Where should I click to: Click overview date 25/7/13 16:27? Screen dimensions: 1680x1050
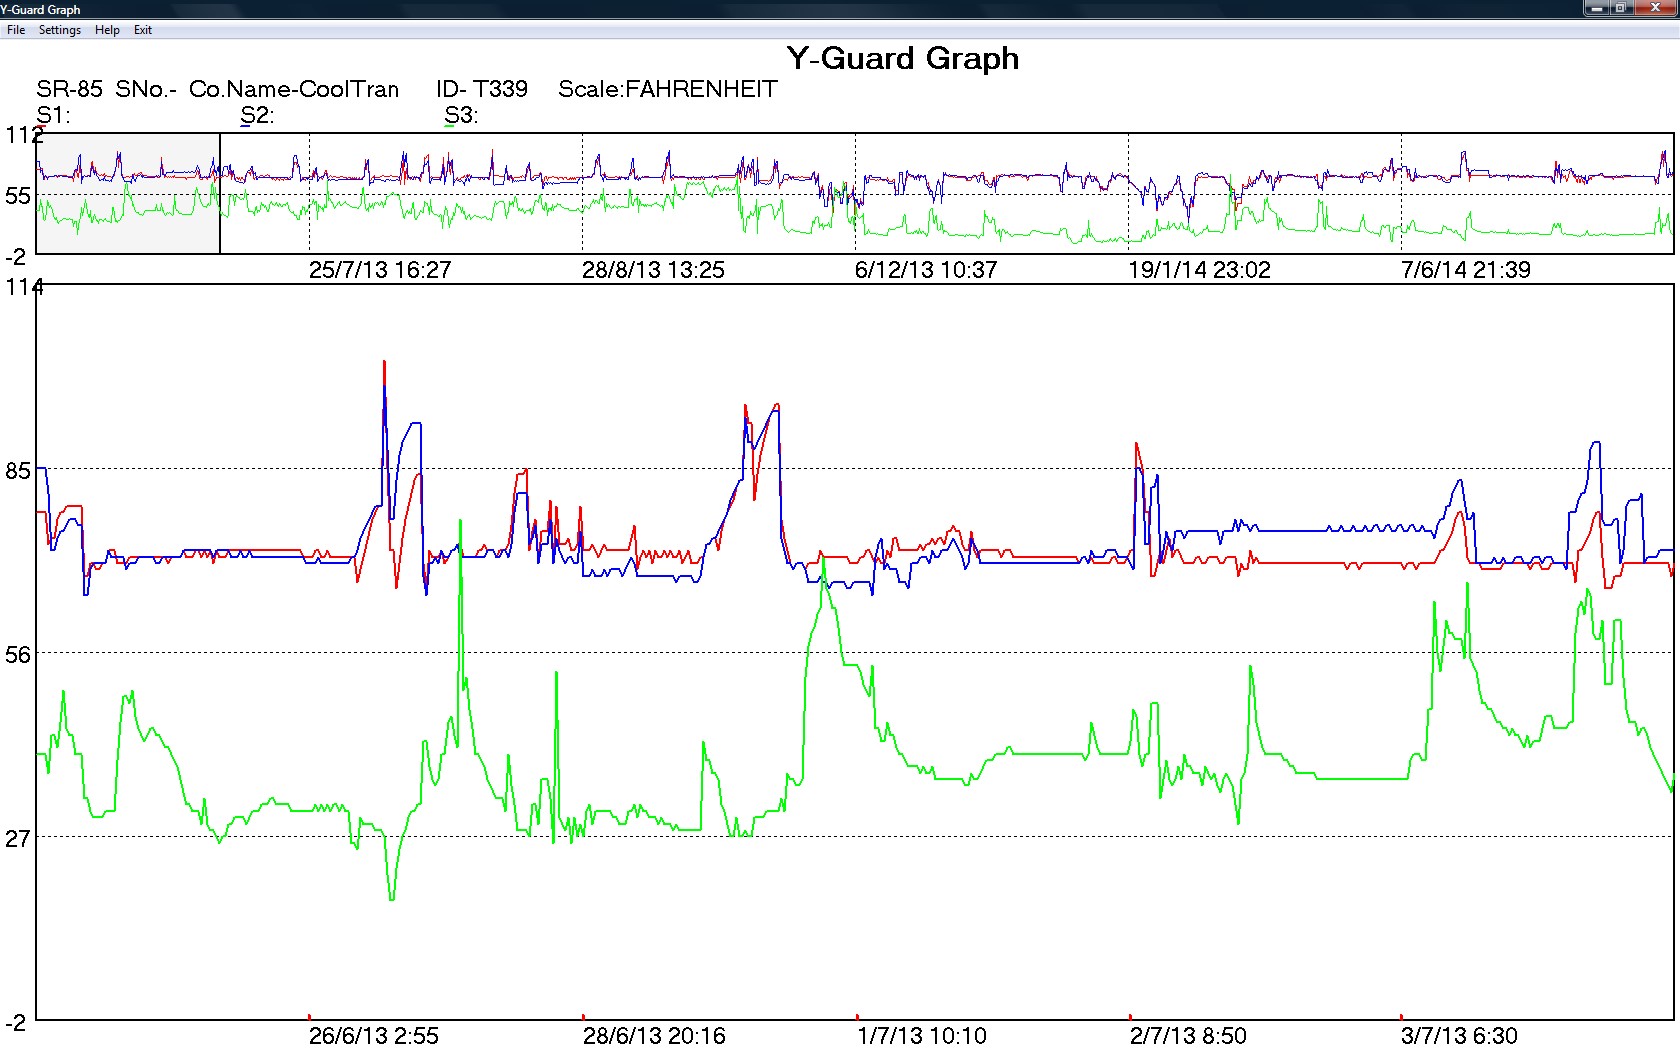coord(380,270)
